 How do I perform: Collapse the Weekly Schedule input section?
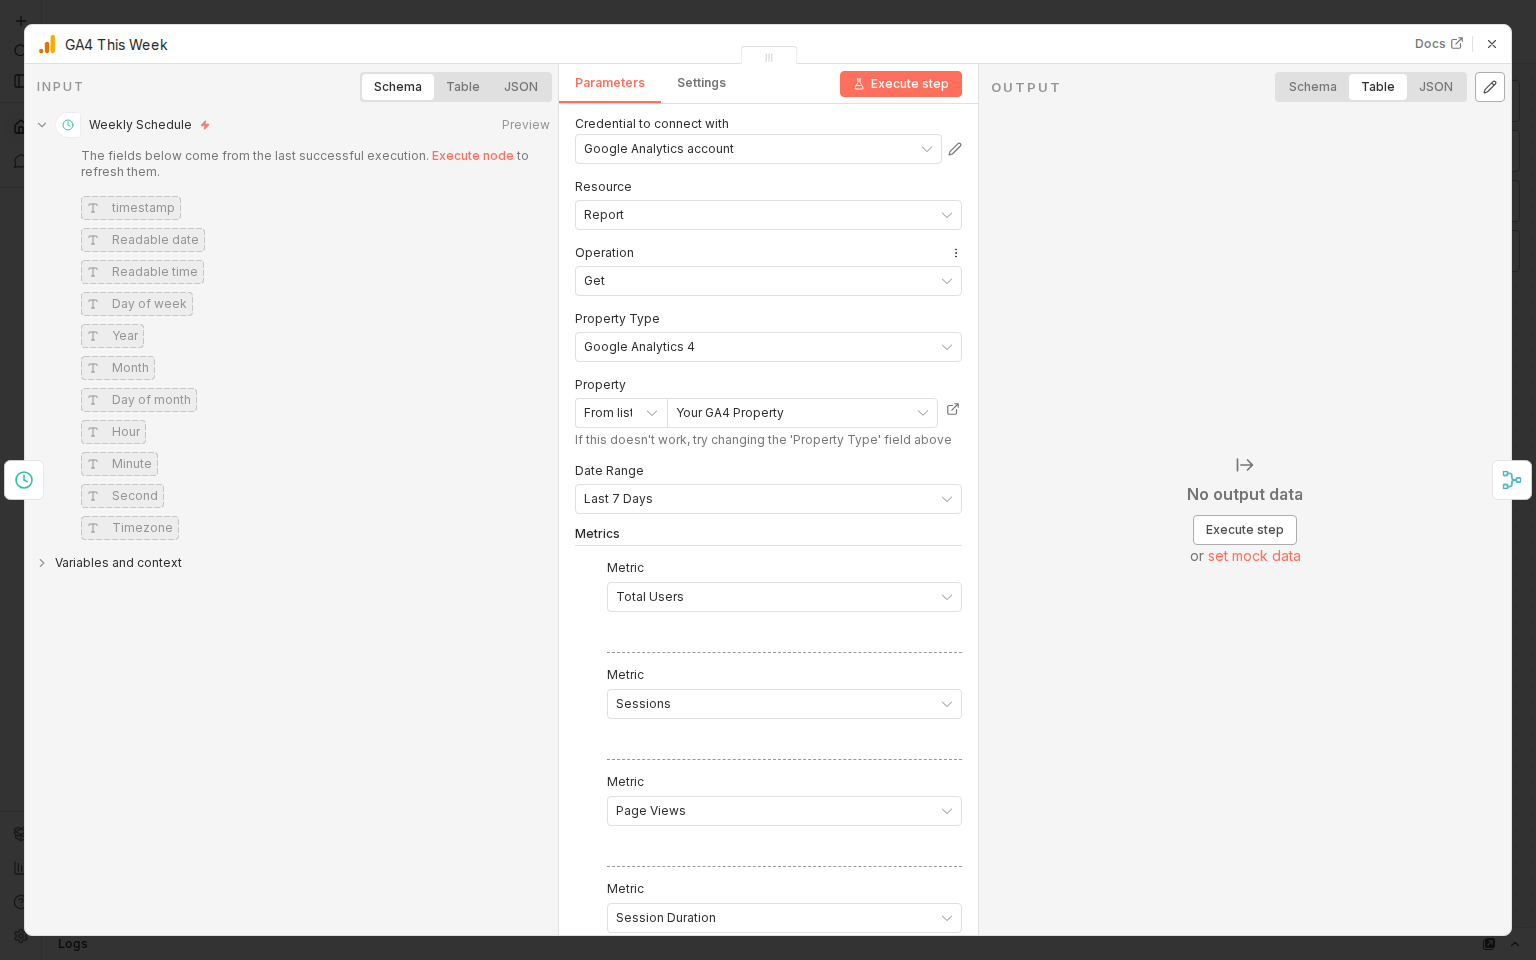(x=42, y=124)
